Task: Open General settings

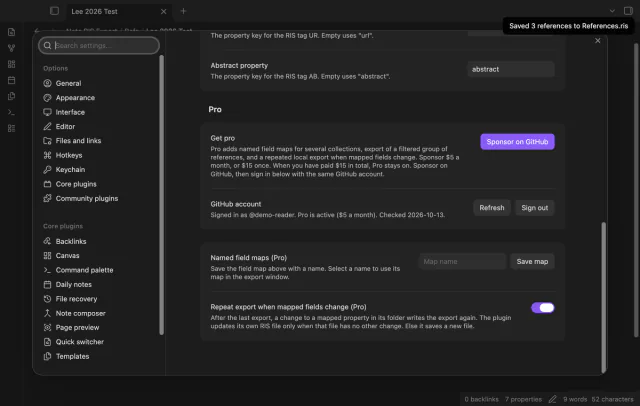Action: [x=68, y=83]
